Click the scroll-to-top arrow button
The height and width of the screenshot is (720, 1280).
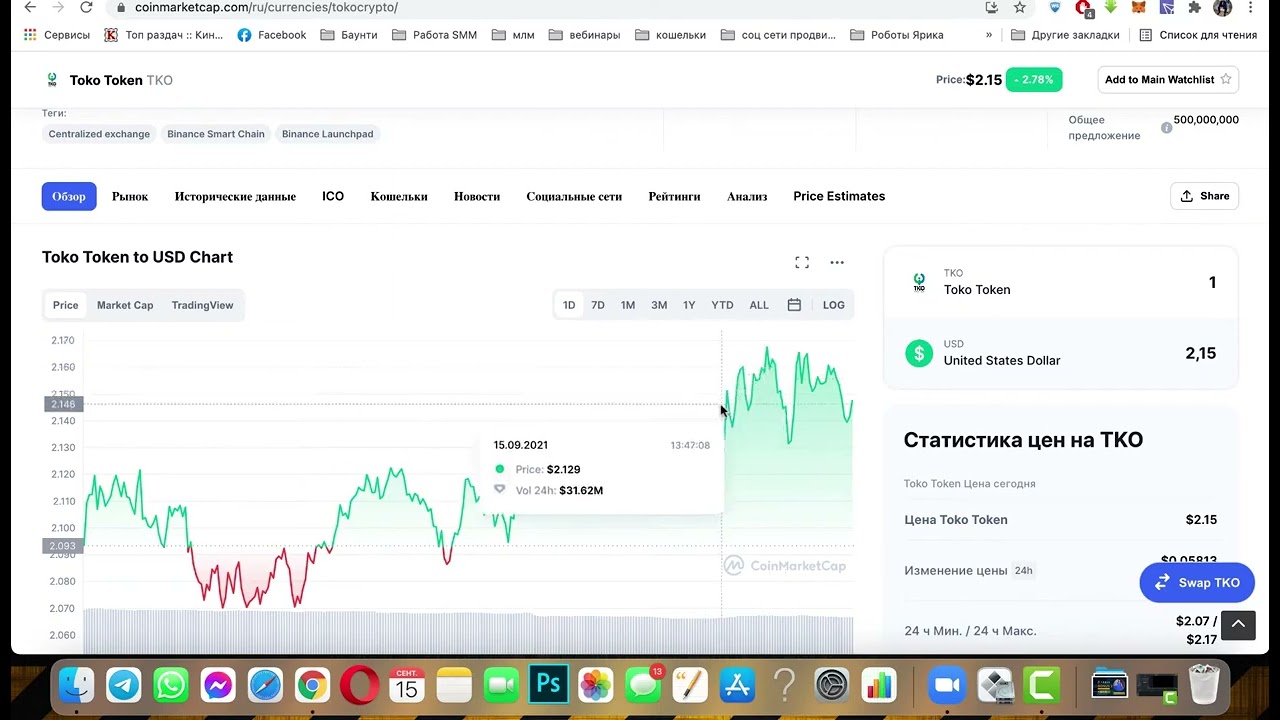pyautogui.click(x=1238, y=624)
